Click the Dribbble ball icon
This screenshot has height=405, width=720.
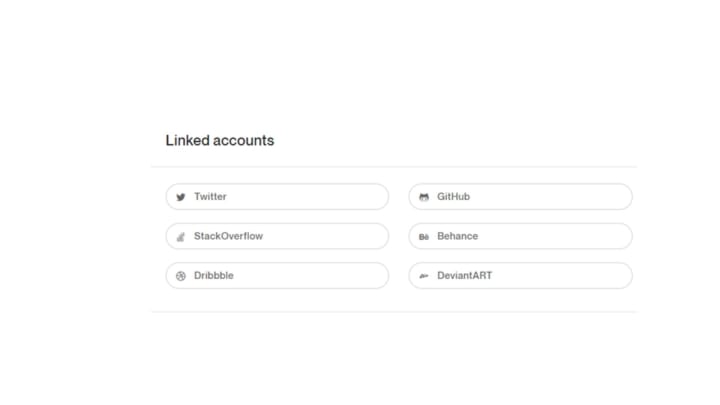coord(181,276)
